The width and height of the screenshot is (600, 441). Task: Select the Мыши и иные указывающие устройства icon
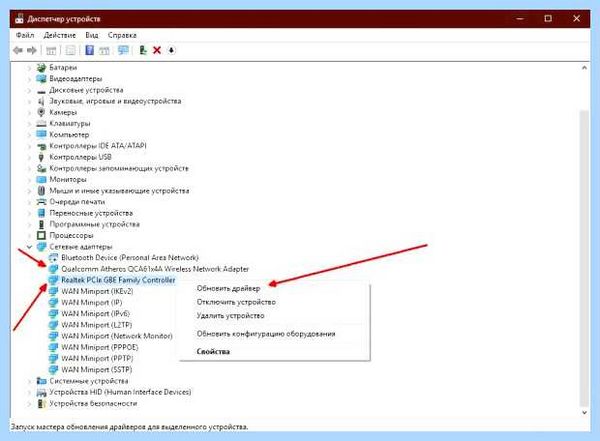(41, 190)
